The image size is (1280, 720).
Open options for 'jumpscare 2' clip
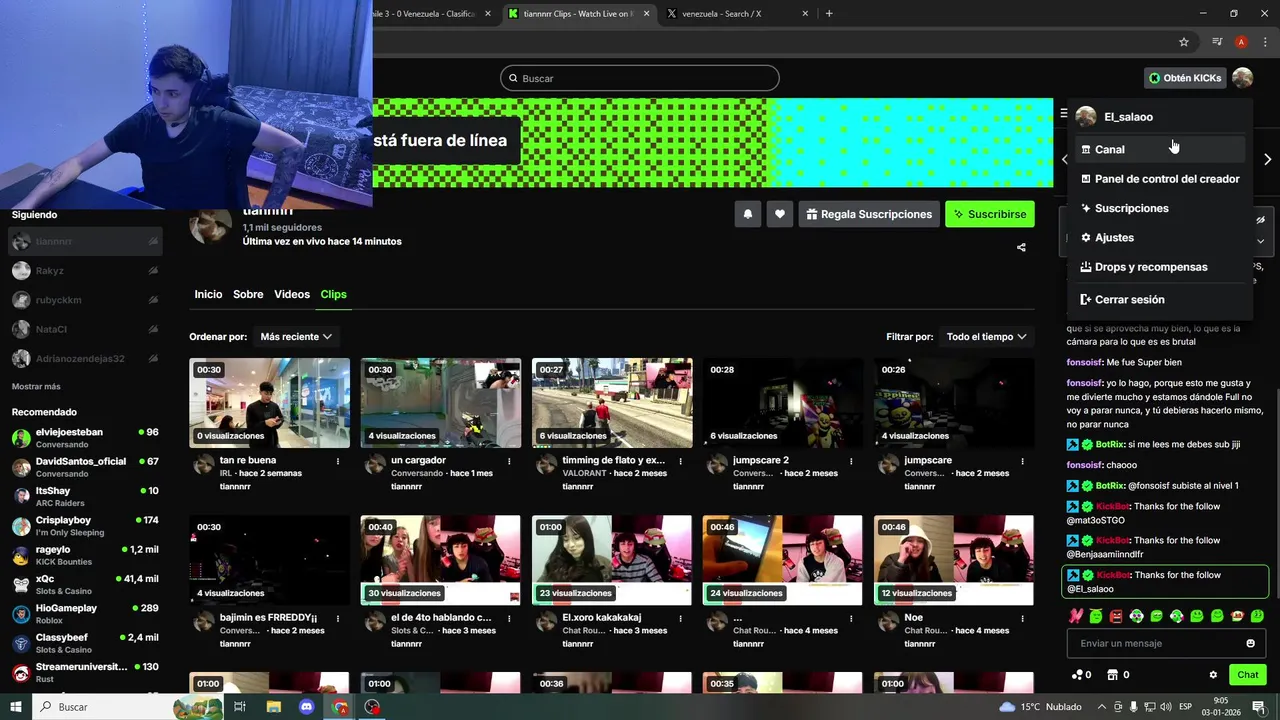click(851, 461)
